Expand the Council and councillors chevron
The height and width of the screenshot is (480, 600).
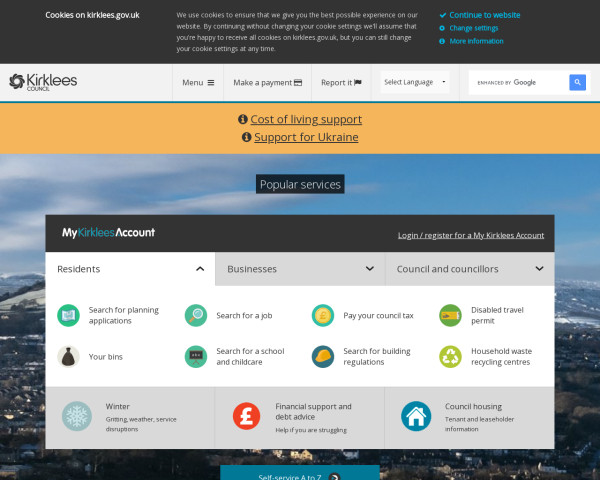pyautogui.click(x=539, y=269)
